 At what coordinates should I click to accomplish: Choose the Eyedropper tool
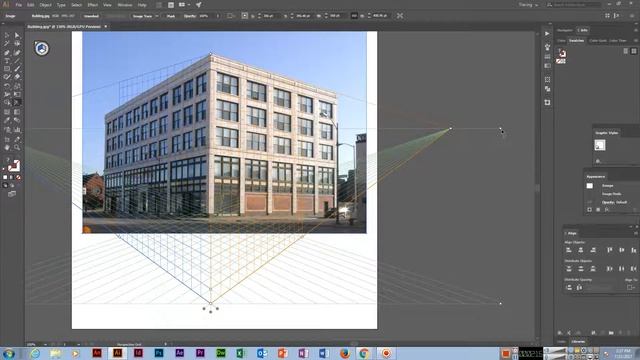[7, 120]
